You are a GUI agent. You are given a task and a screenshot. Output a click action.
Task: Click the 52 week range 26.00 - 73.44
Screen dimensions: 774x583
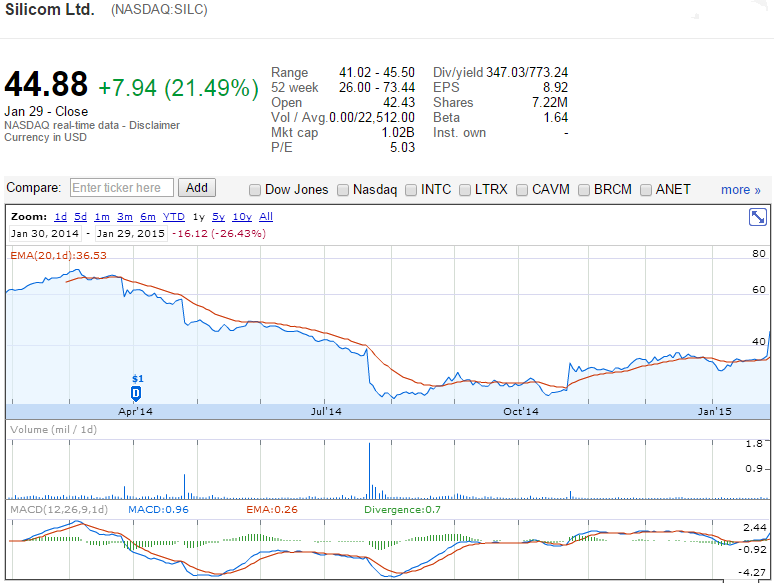coord(377,87)
